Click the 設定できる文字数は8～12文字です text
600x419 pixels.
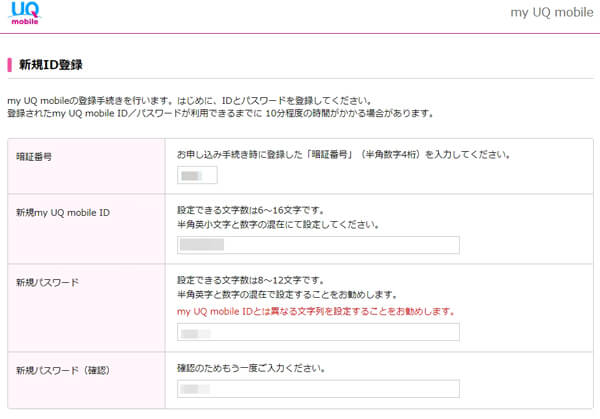[x=251, y=280]
